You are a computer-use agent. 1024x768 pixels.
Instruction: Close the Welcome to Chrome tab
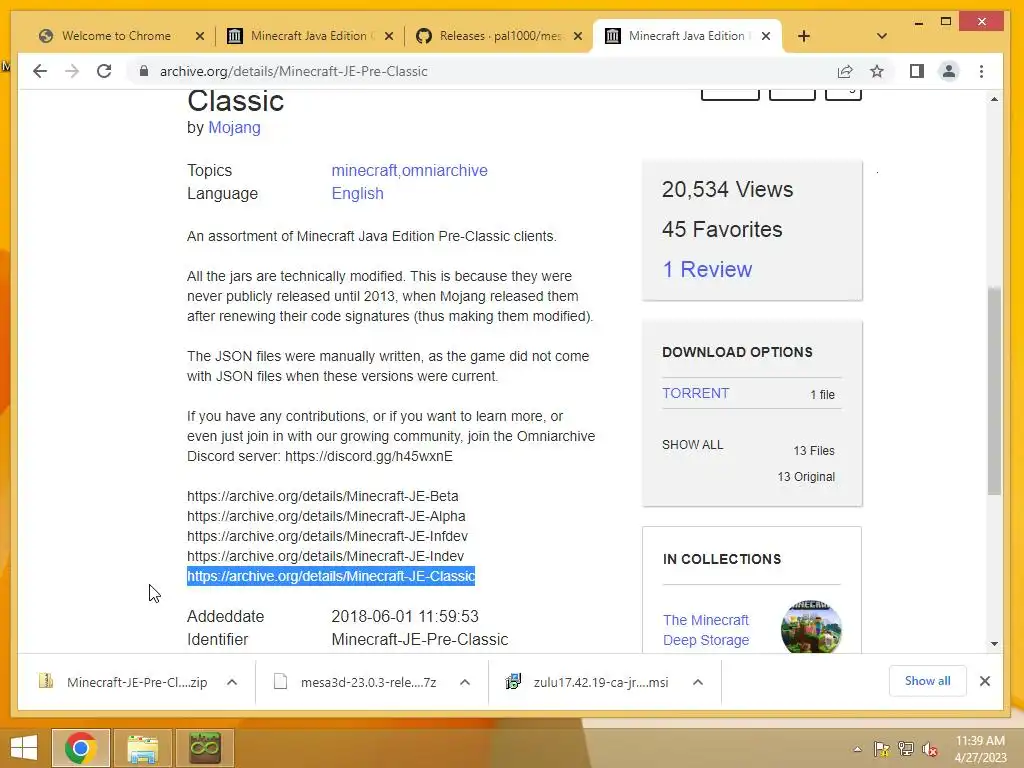pos(200,36)
